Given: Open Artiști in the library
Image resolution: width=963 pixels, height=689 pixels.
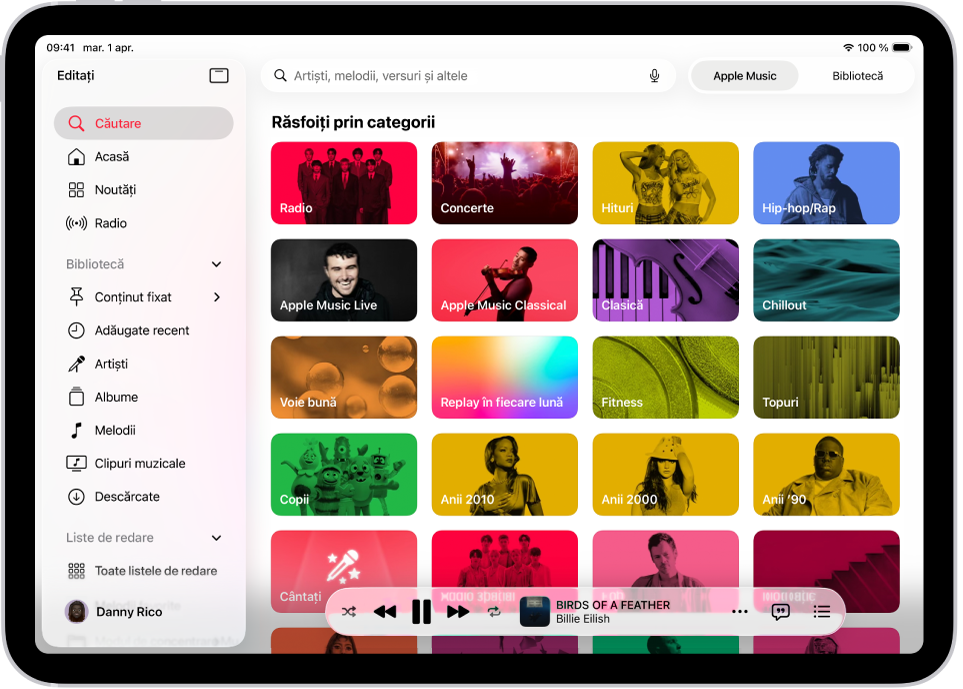Looking at the screenshot, I should coord(144,364).
